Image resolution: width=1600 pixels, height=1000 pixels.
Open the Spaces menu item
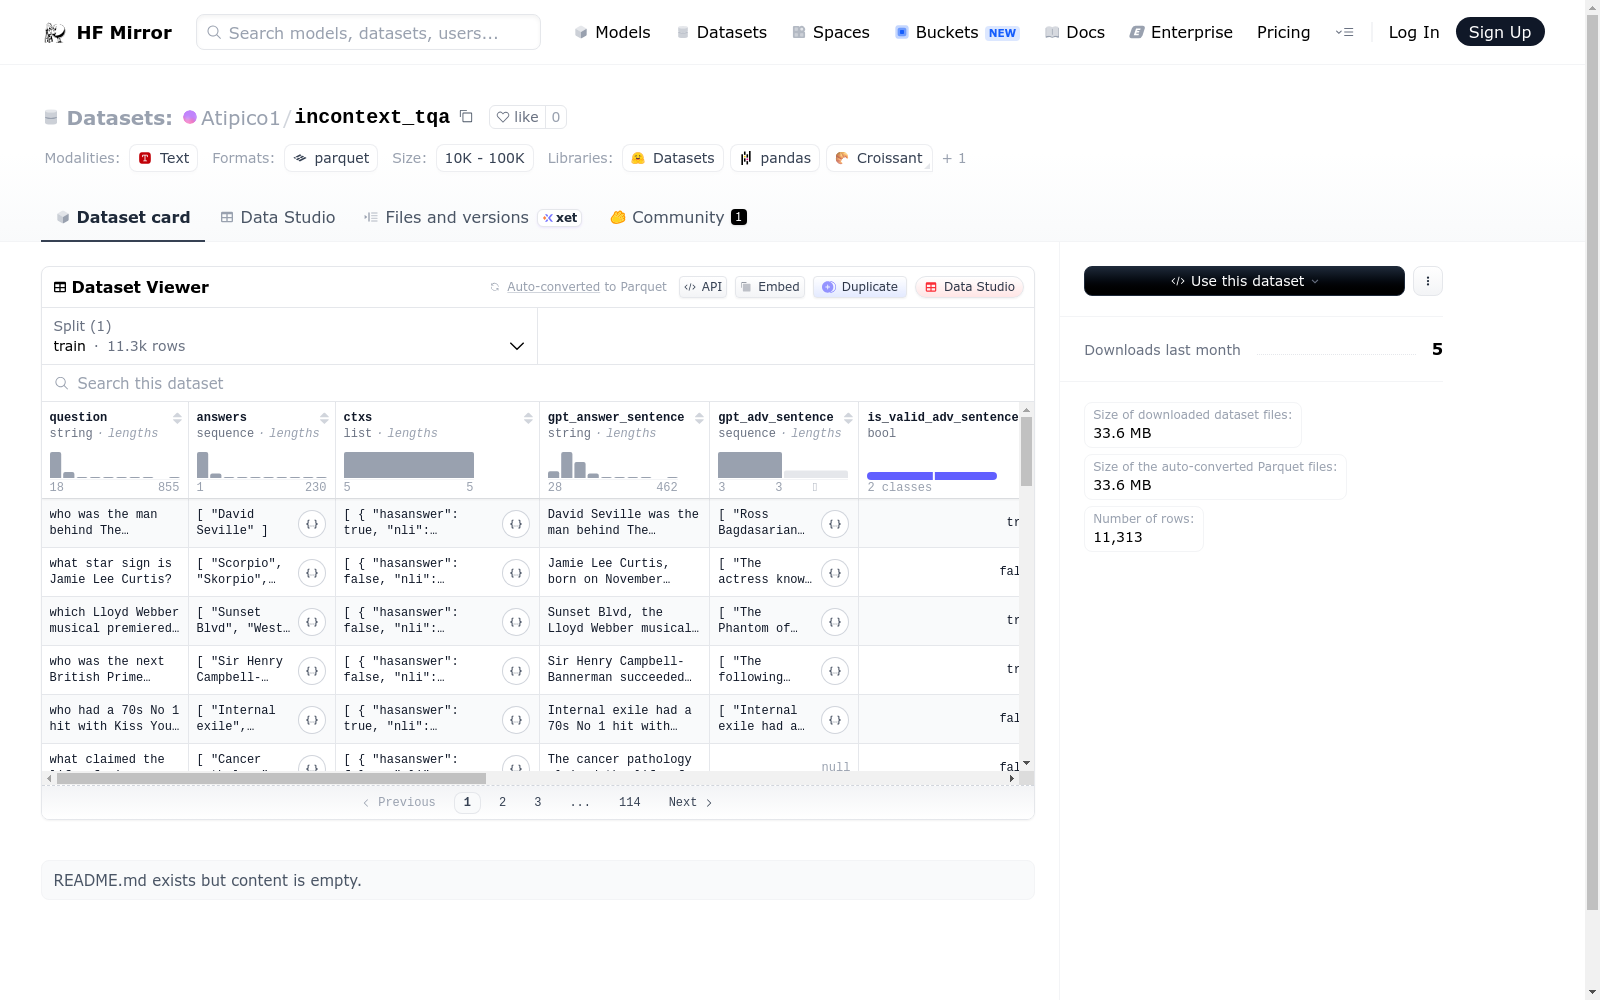[831, 33]
